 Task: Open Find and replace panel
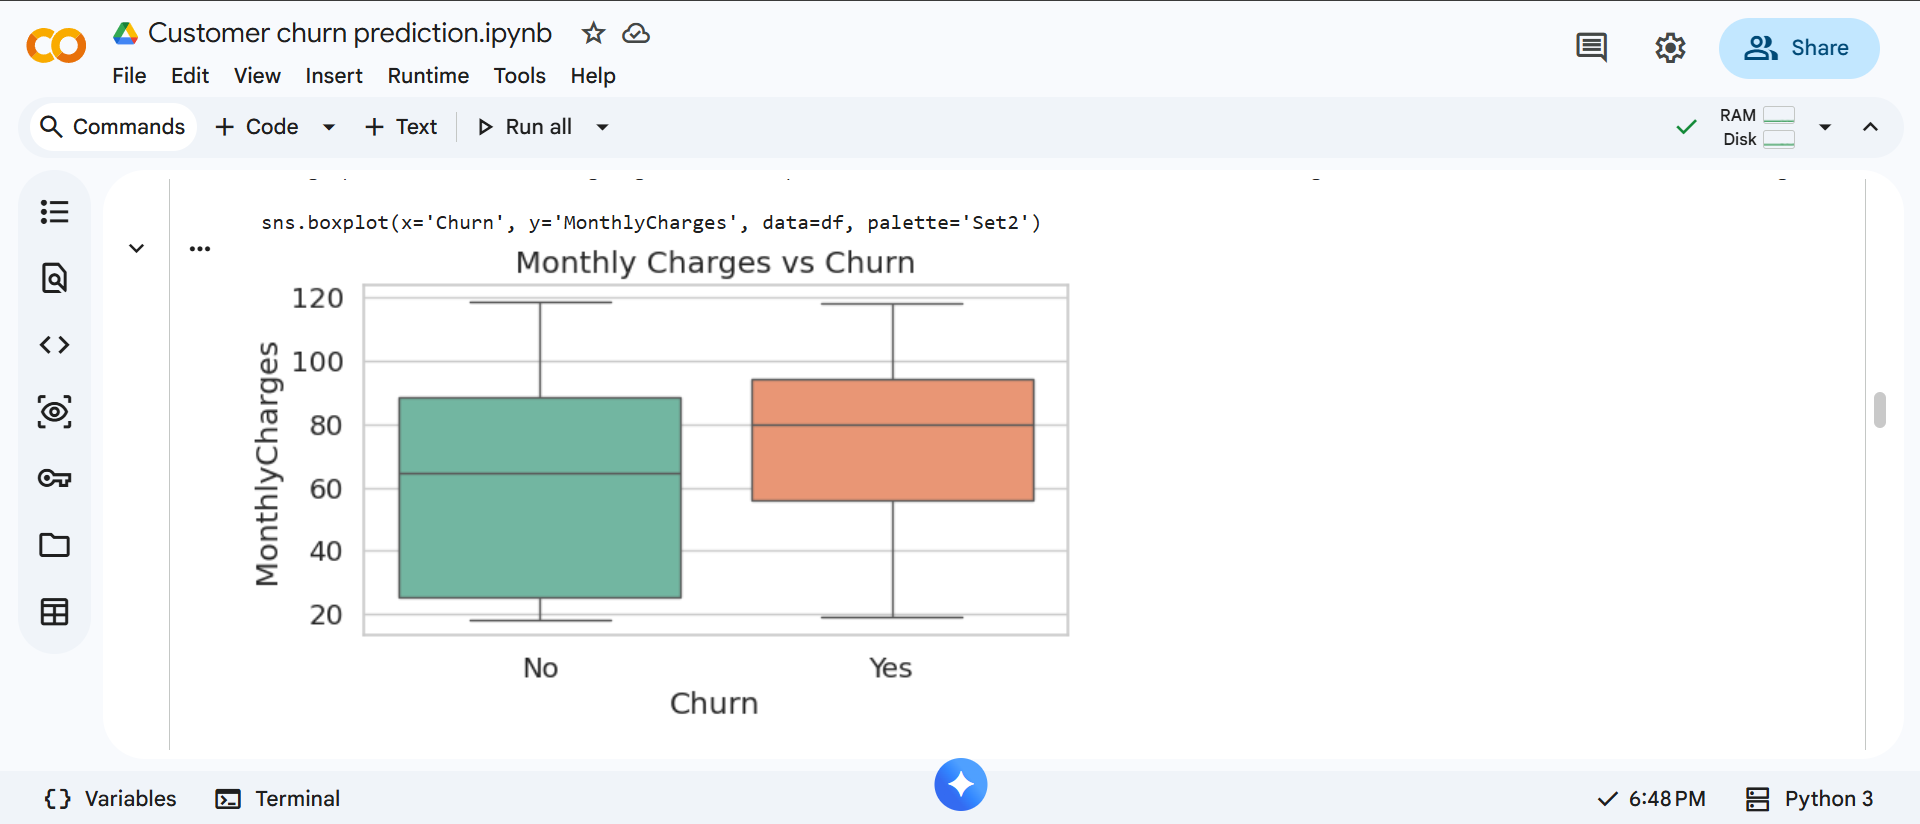click(x=54, y=278)
